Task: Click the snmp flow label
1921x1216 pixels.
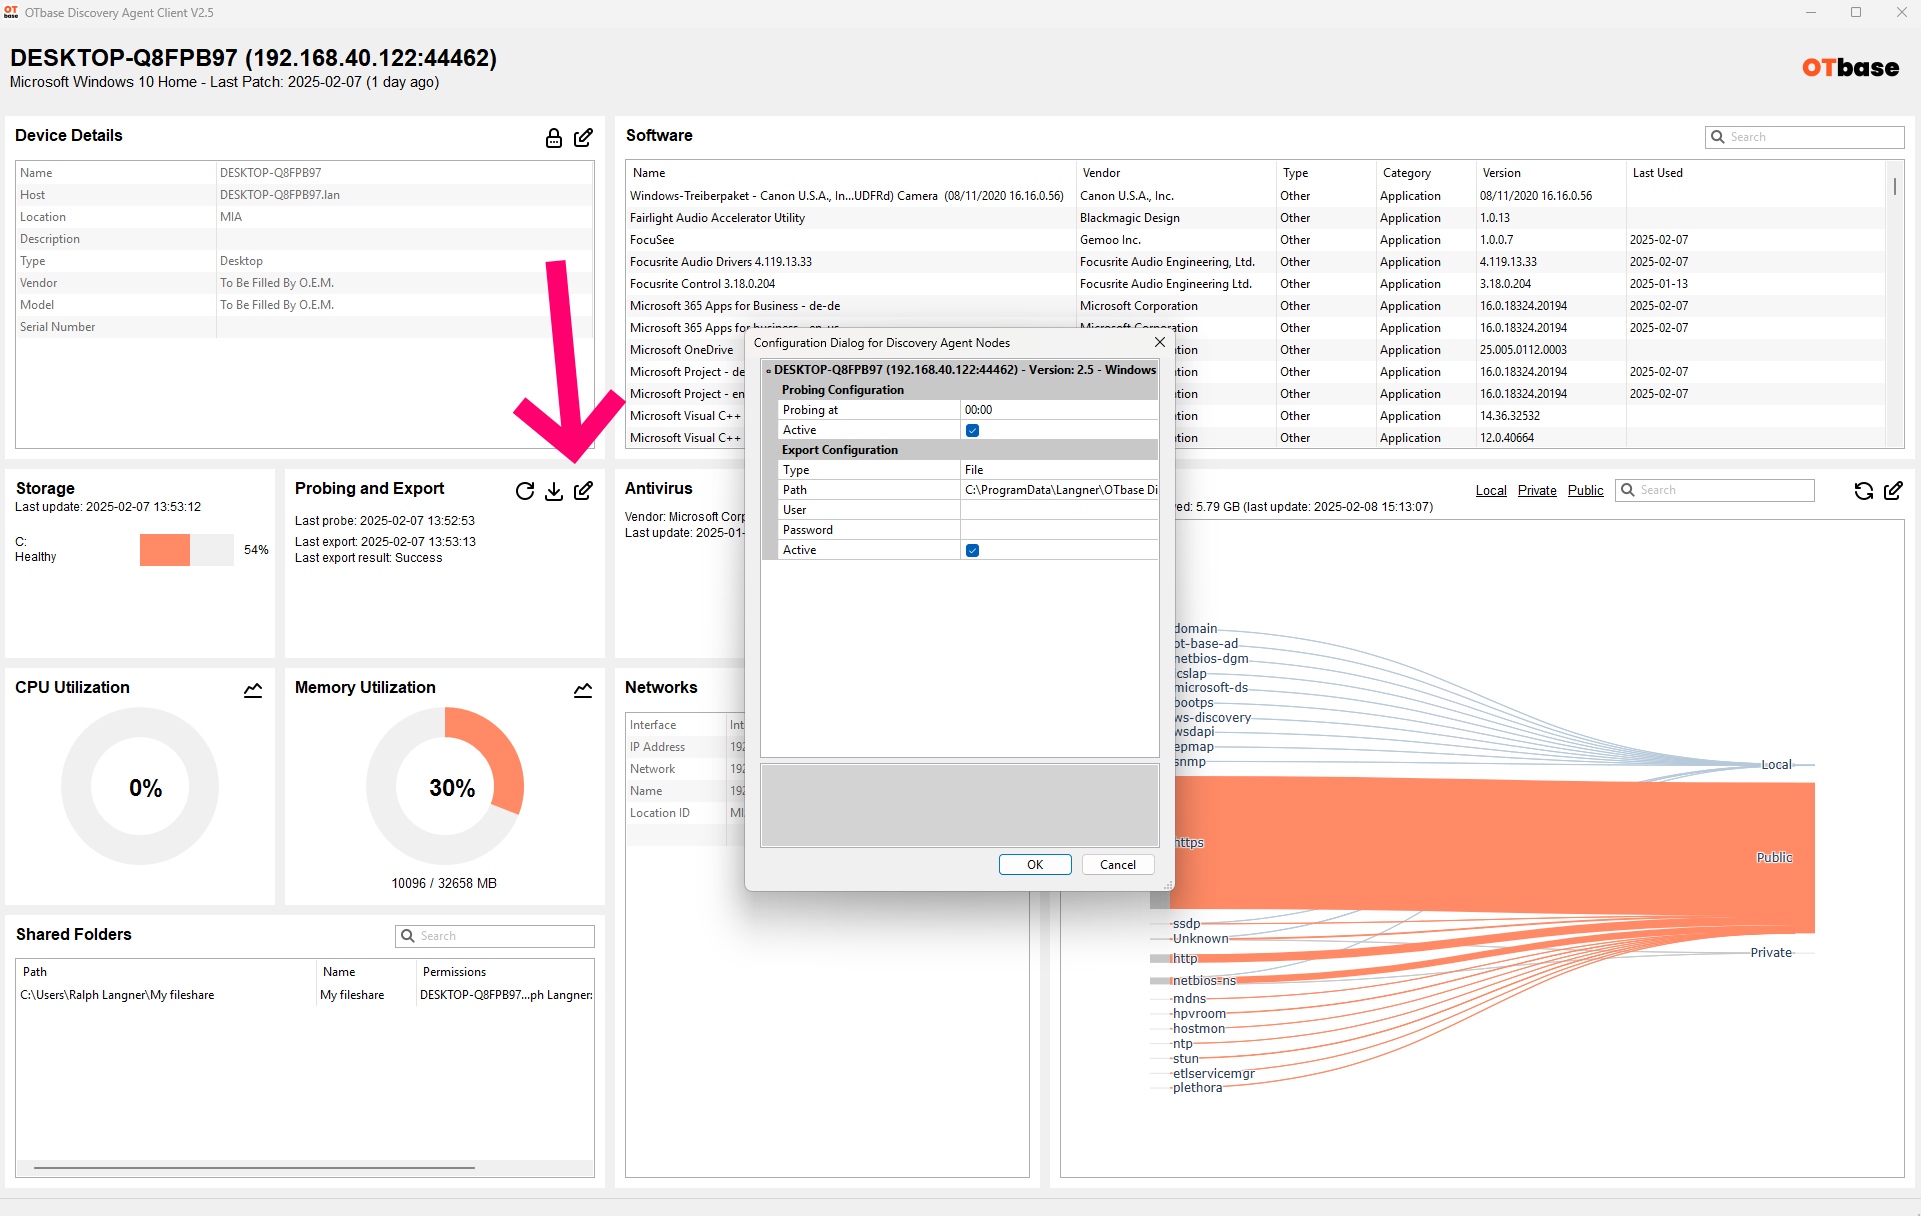Action: 1191,762
